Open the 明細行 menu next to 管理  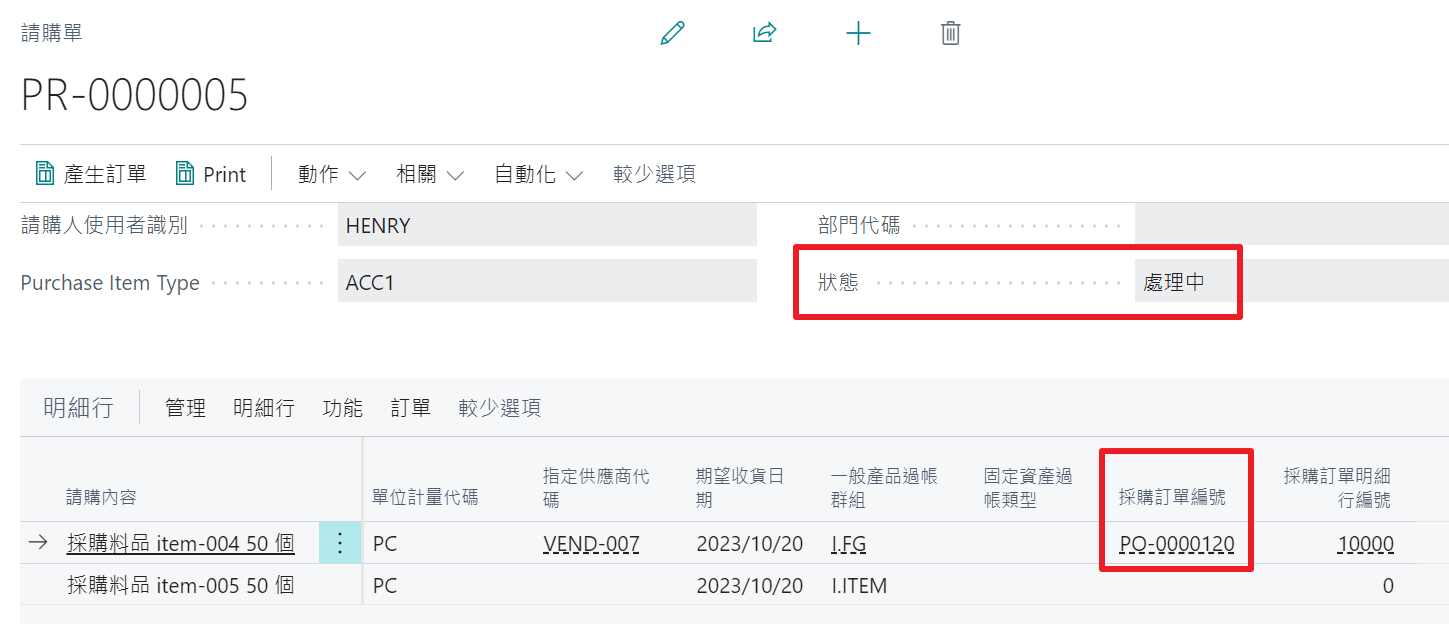pyautogui.click(x=264, y=408)
